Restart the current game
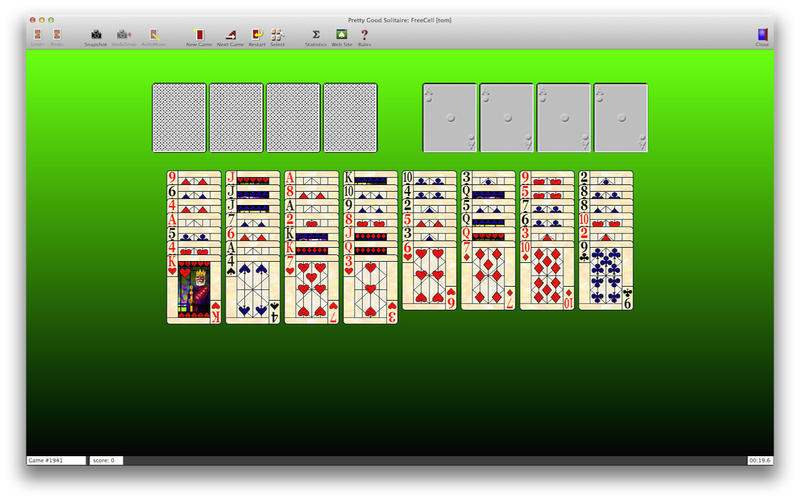 pyautogui.click(x=257, y=37)
